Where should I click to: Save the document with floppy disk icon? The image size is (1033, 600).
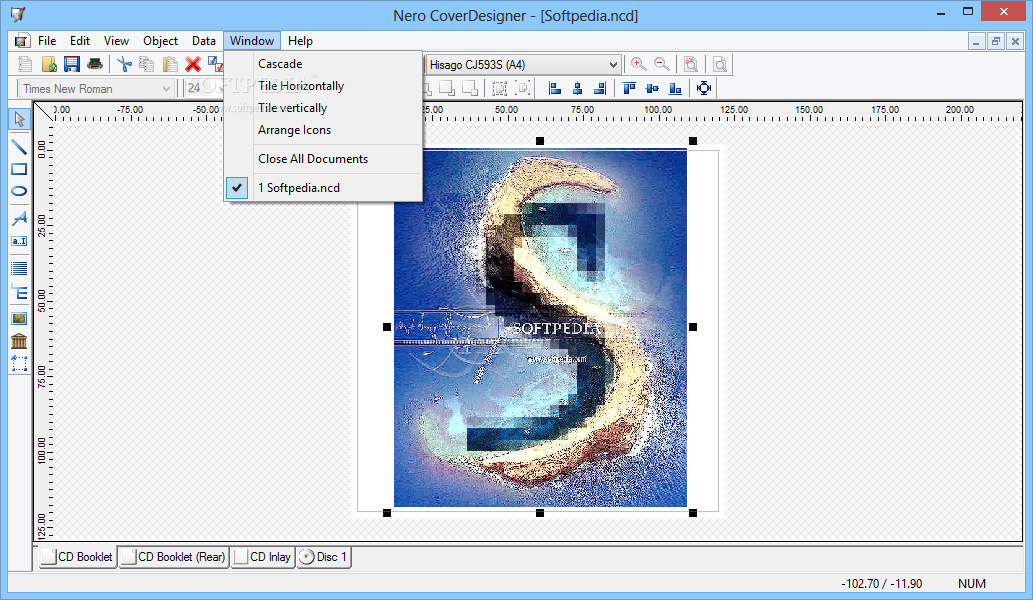pos(72,64)
